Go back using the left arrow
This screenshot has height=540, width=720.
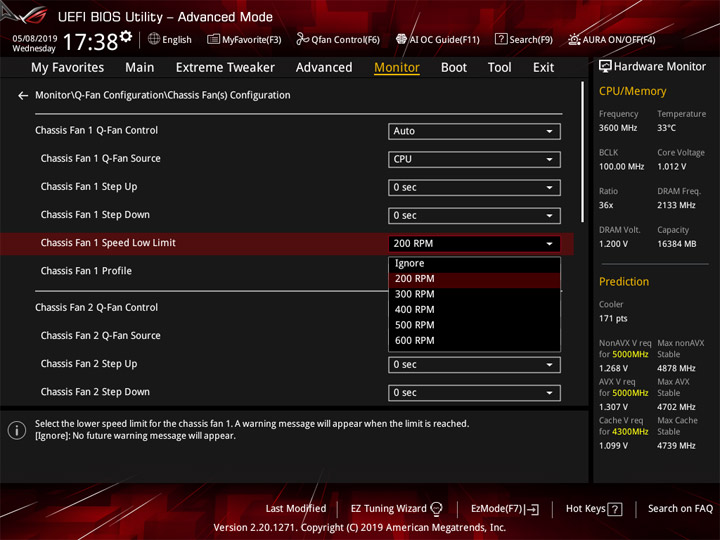click(x=23, y=96)
